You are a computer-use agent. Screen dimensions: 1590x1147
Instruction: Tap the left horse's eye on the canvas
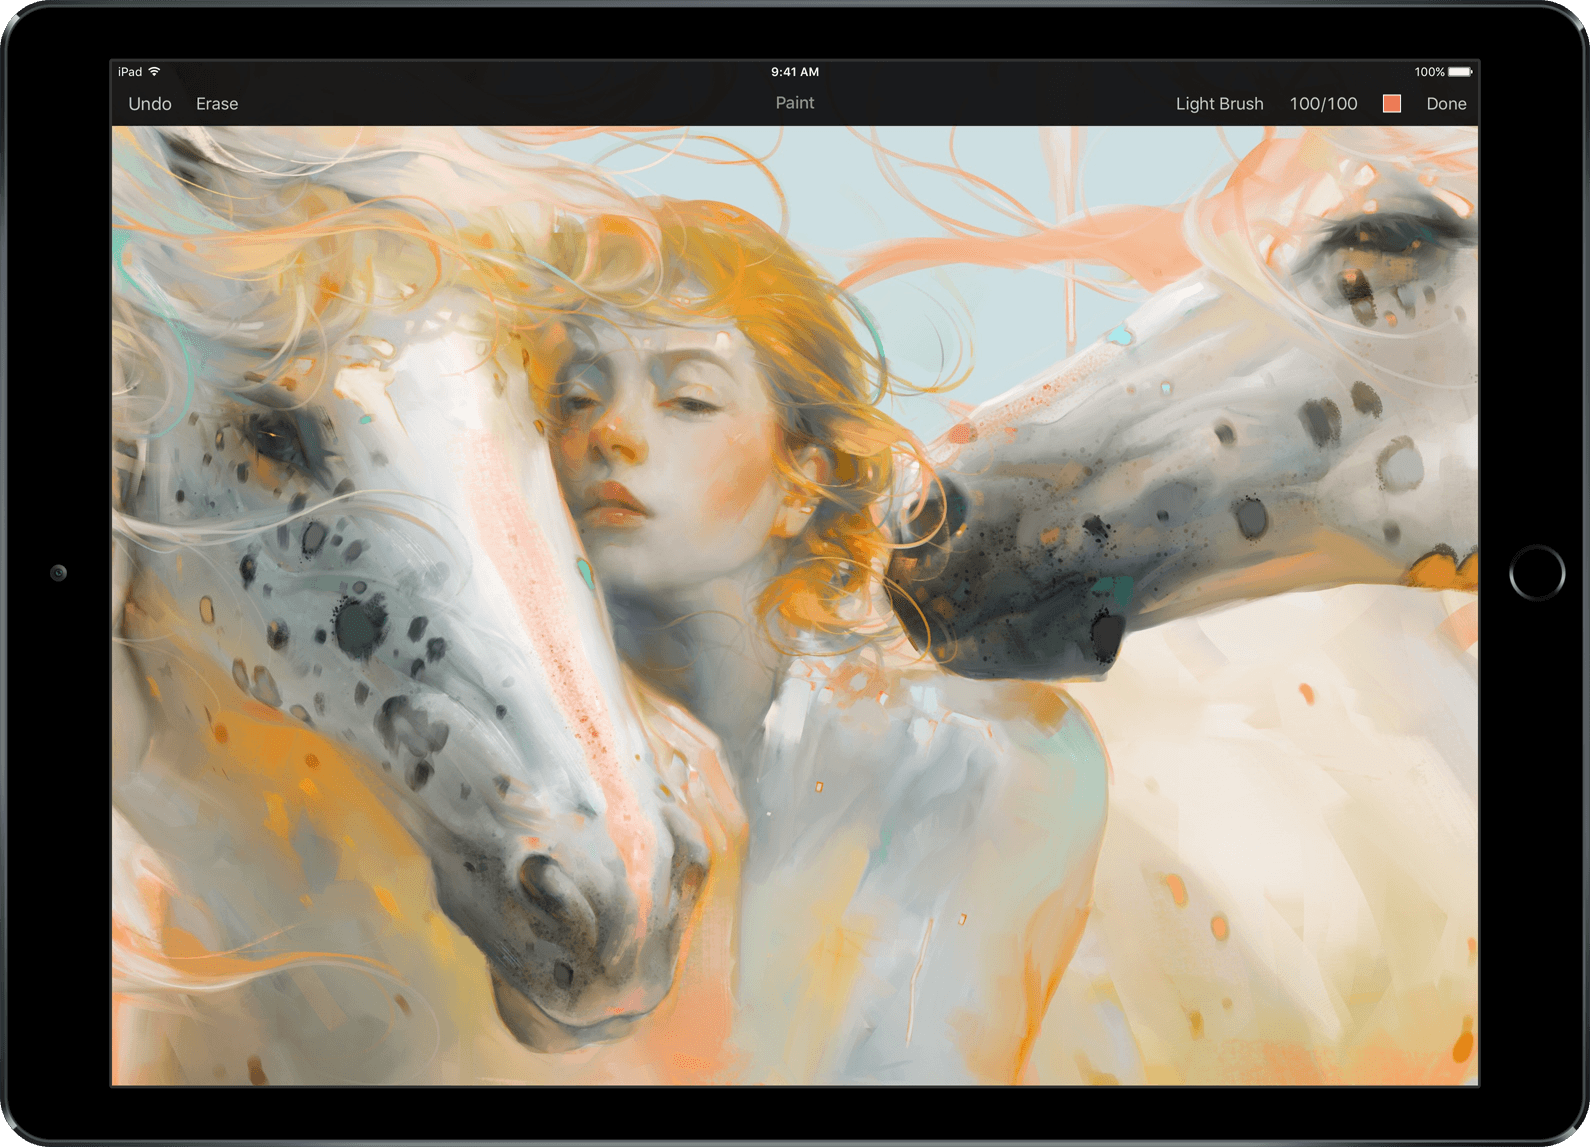tap(273, 436)
